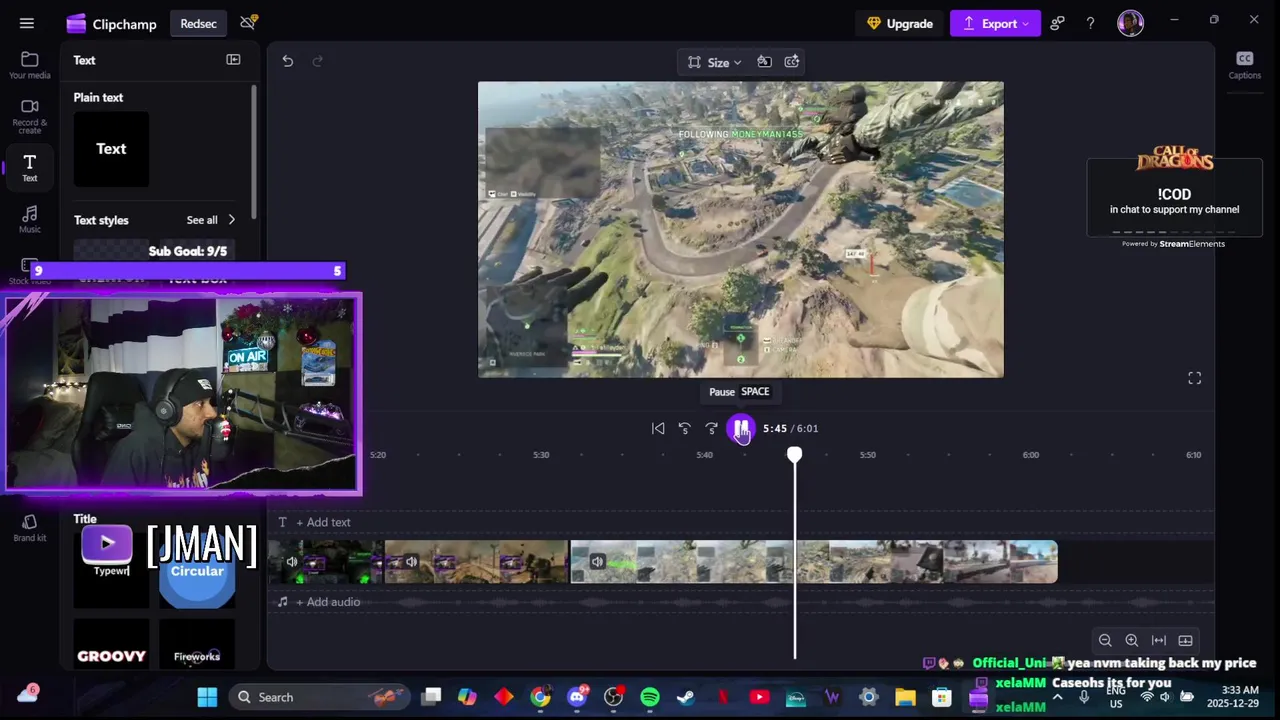This screenshot has height=720, width=1280.
Task: Open the Export dropdown
Action: click(x=995, y=23)
